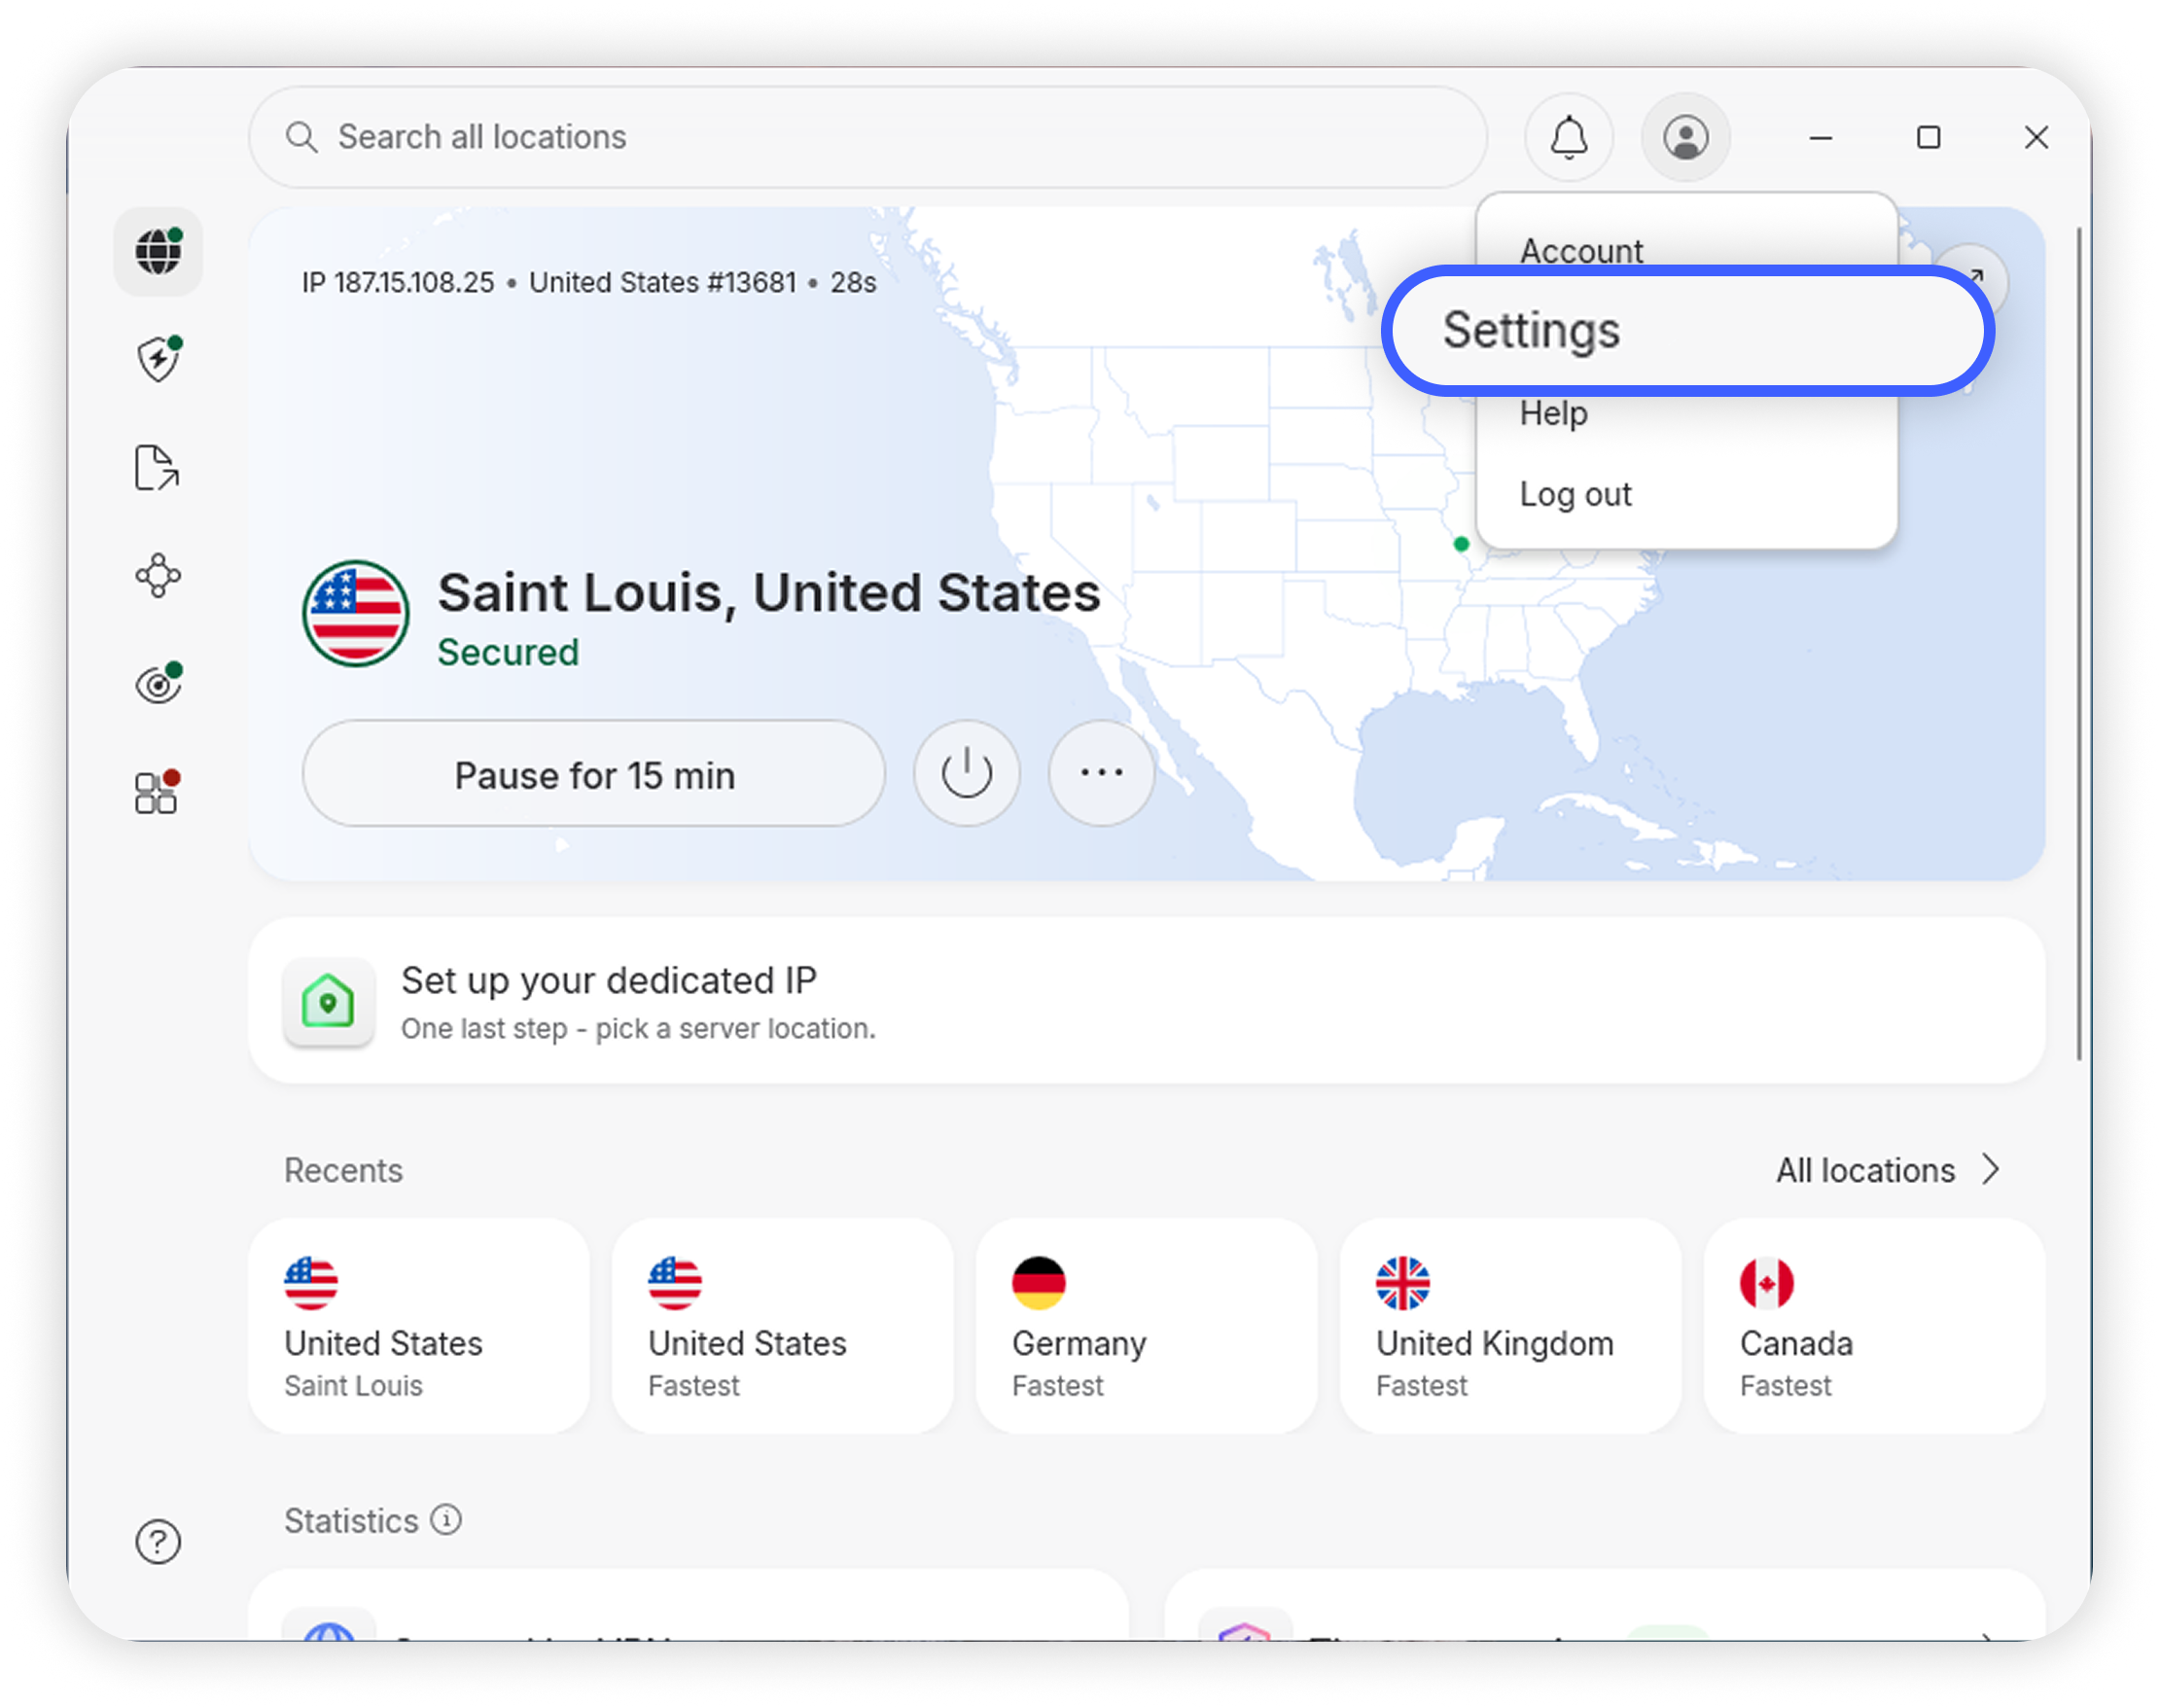Click the power disconnect button
2159x1708 pixels.
pos(966,772)
